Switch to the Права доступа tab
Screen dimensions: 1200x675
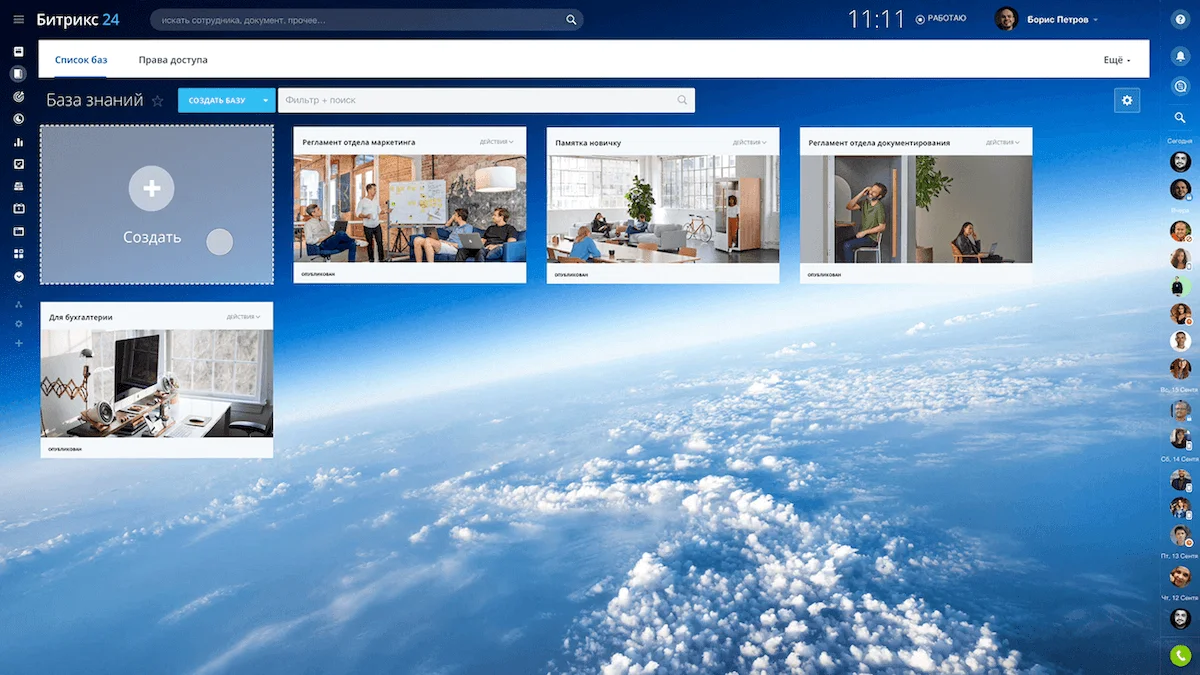[173, 60]
